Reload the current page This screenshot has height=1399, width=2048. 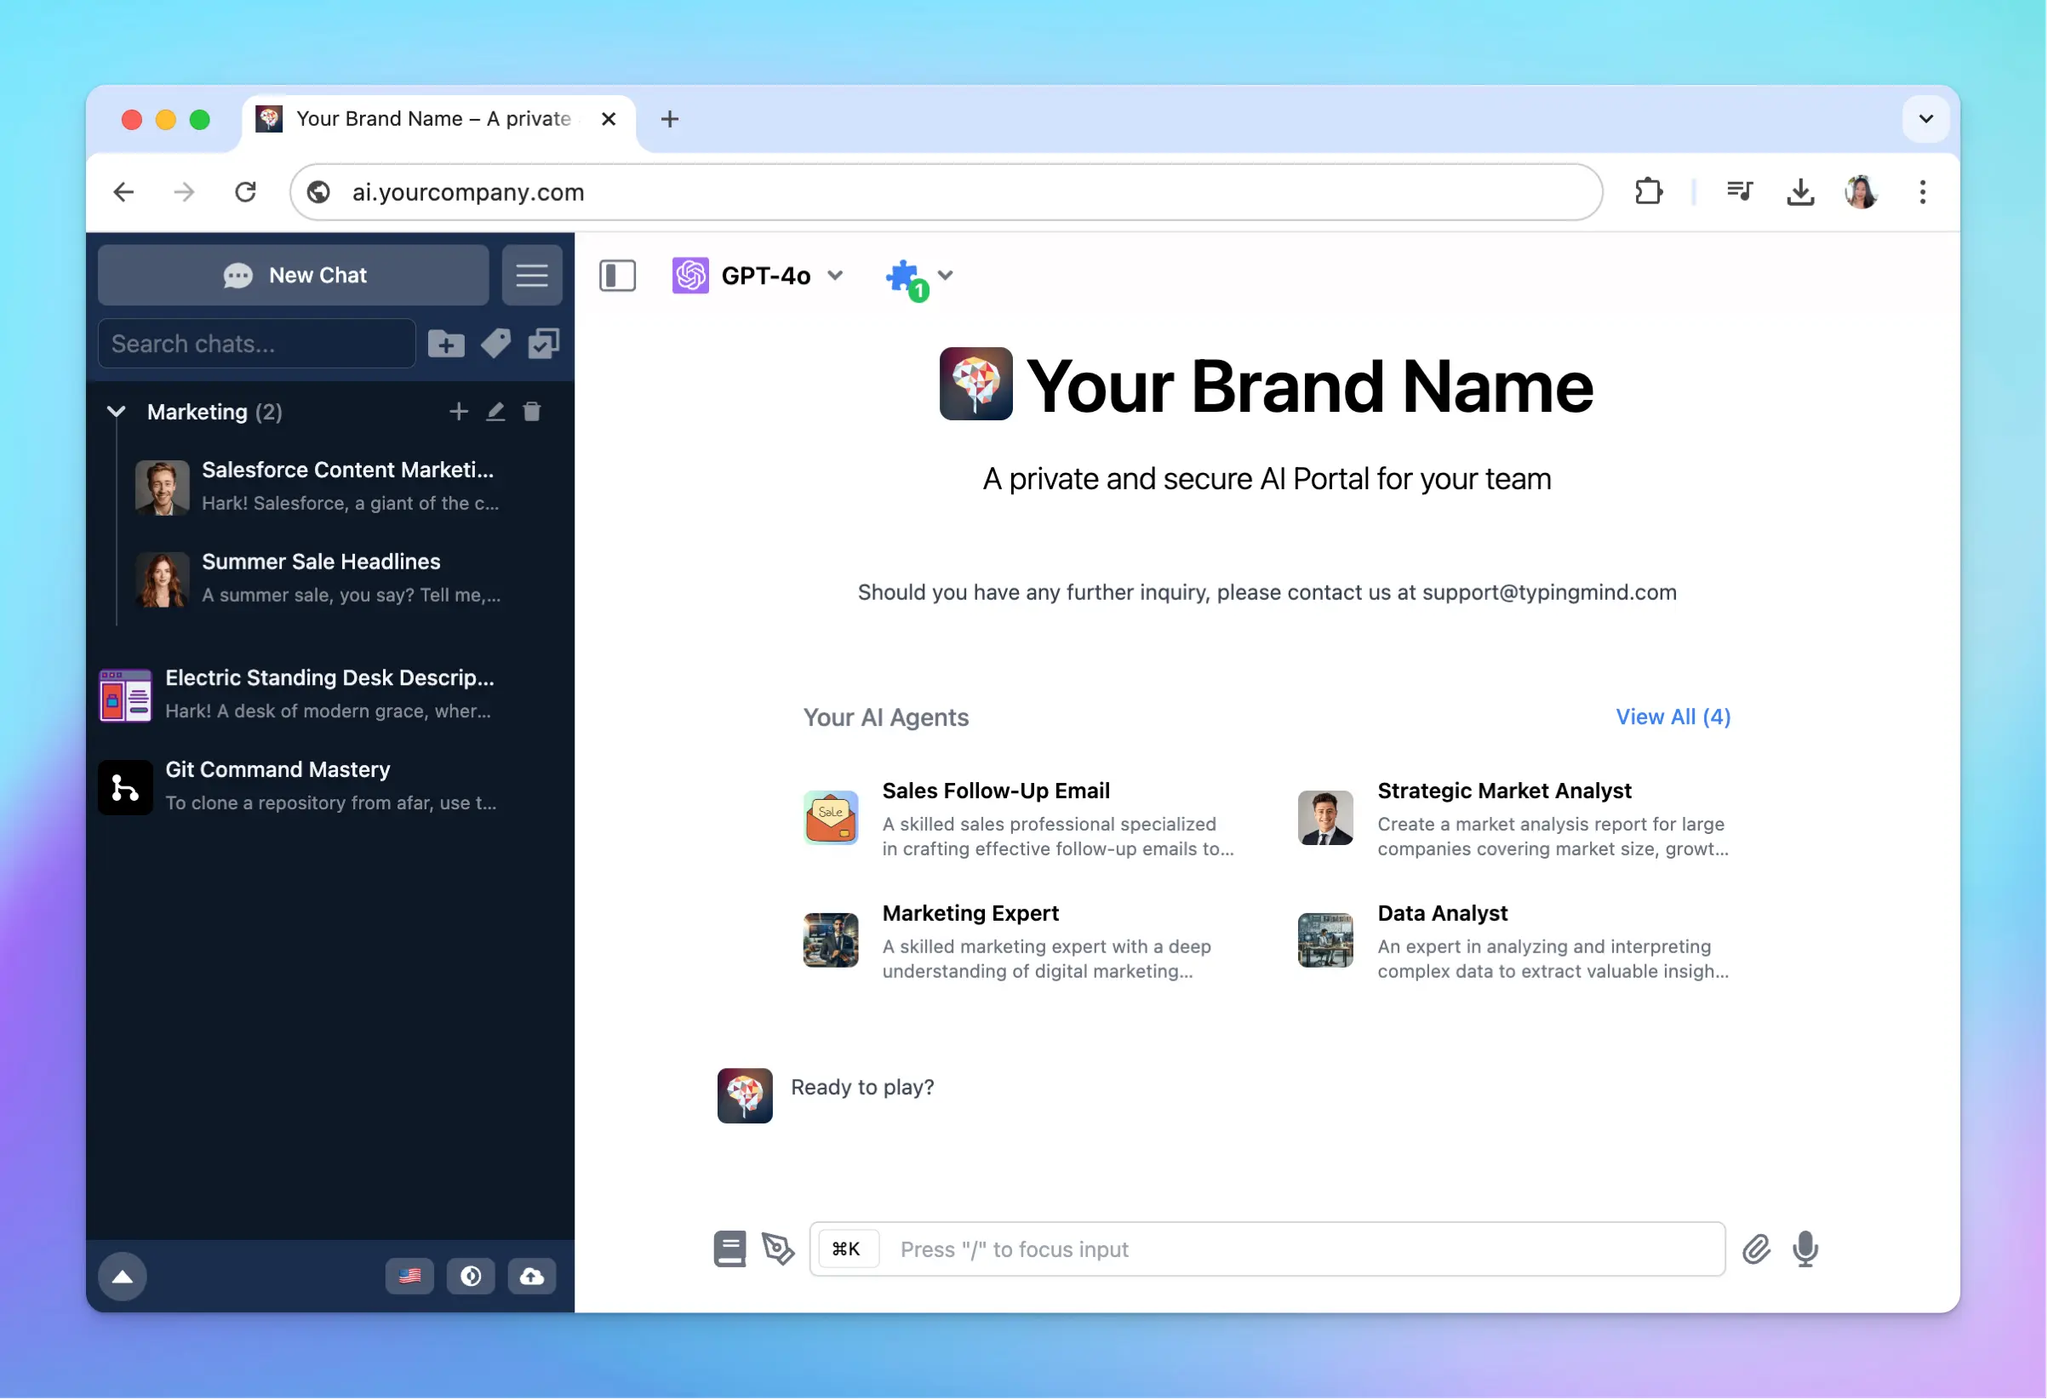(x=246, y=192)
